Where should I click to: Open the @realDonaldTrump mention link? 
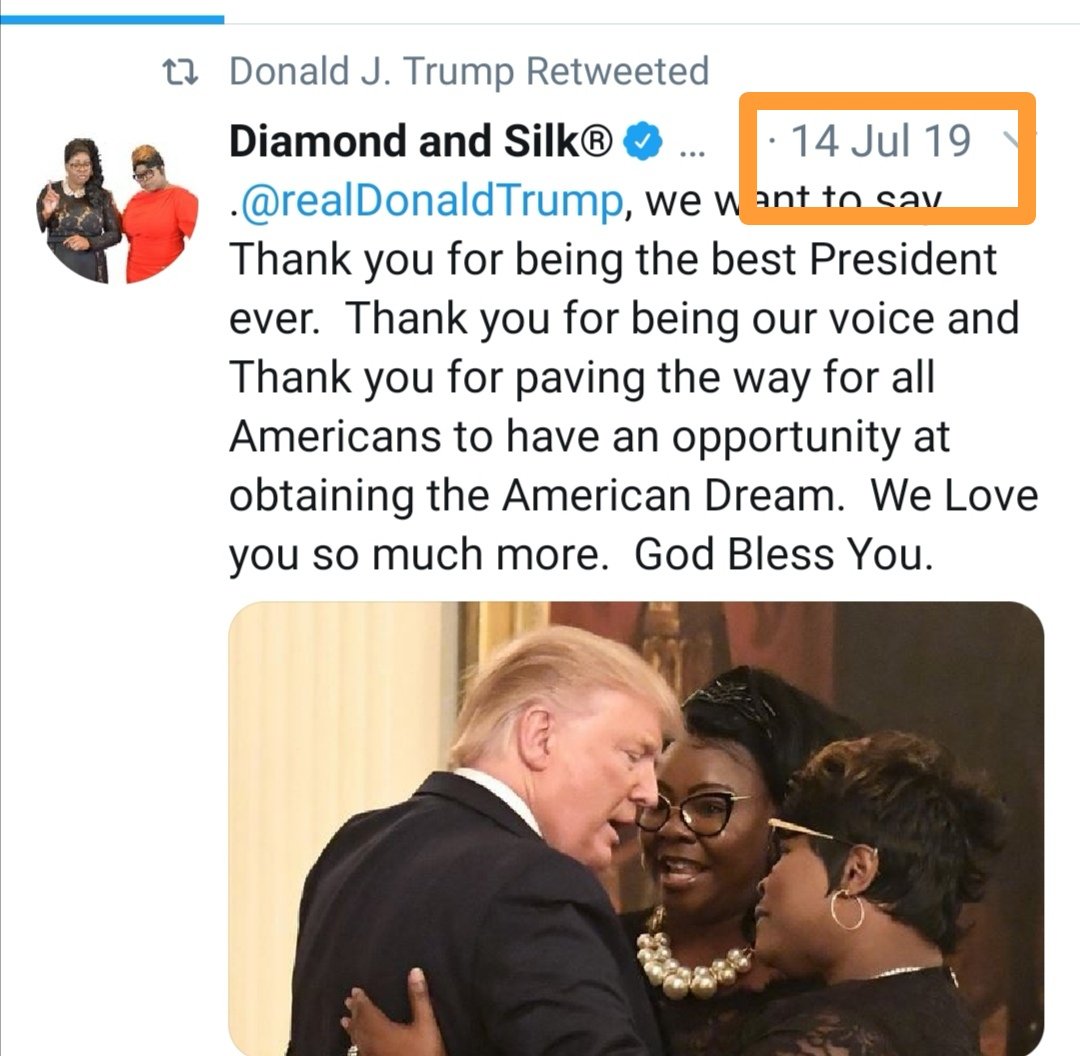(430, 200)
